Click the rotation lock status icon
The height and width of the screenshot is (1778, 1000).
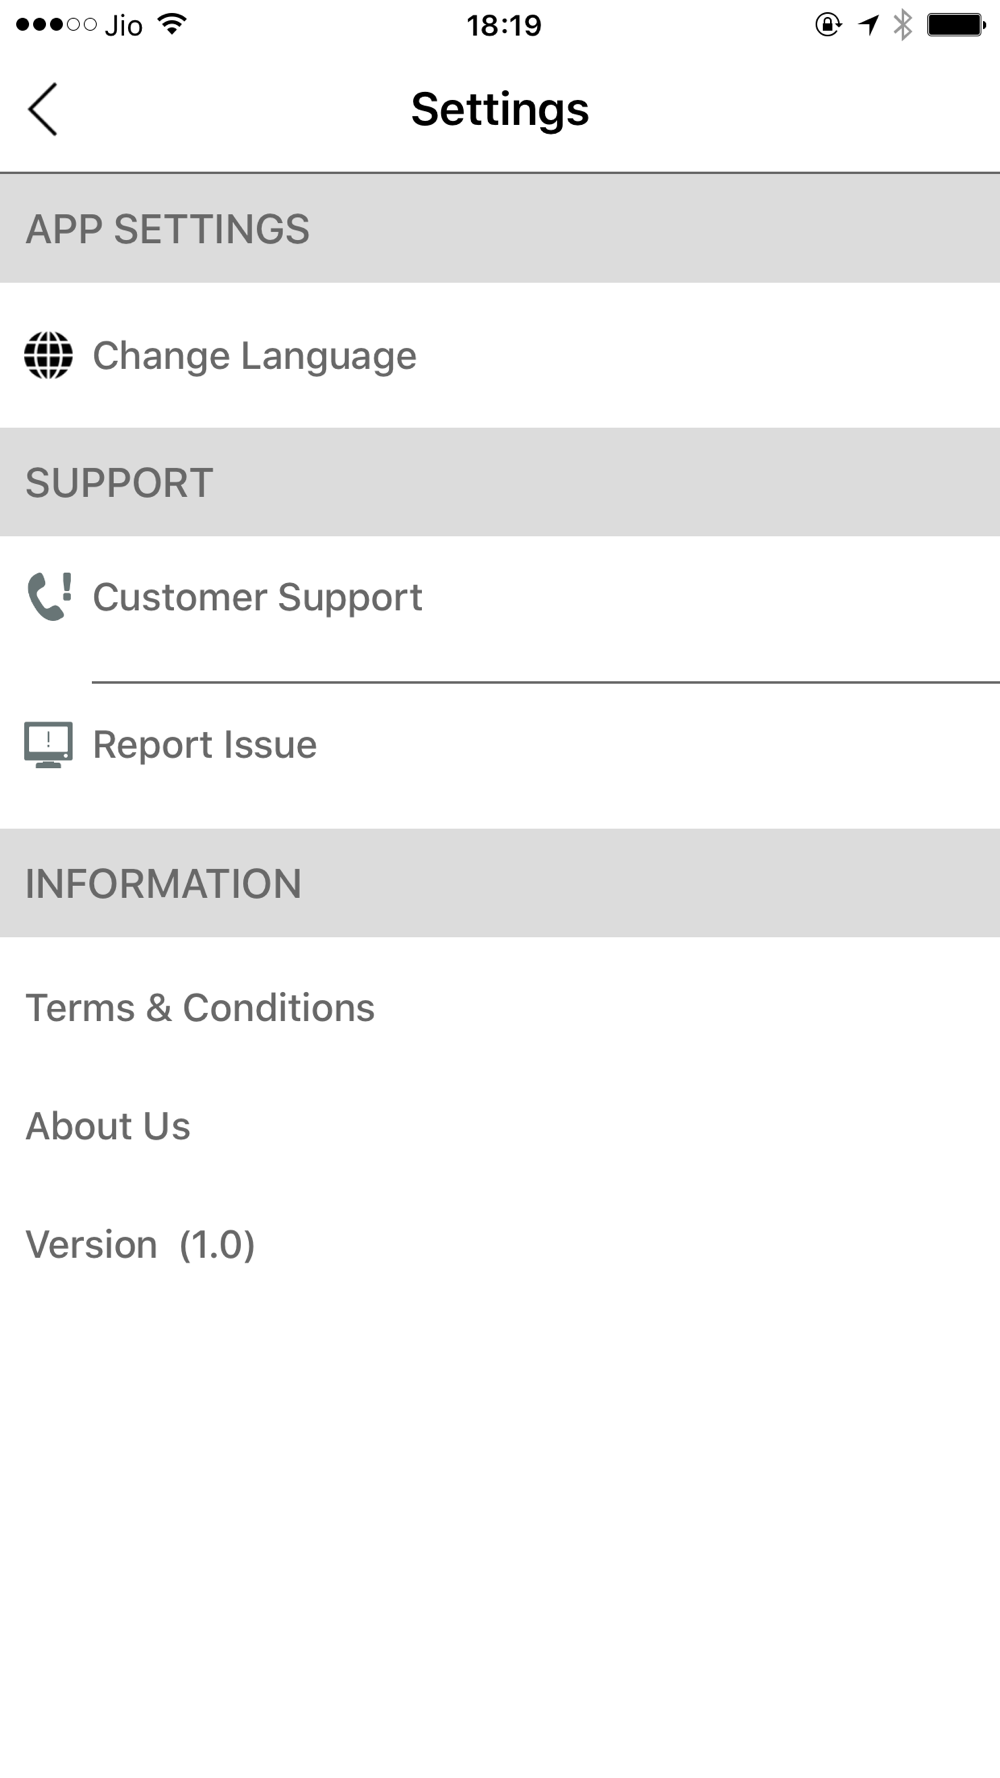point(828,24)
